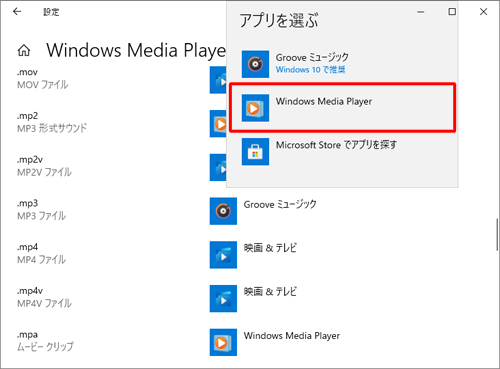
Task: Select the .mpa file type label
Action: point(27,334)
